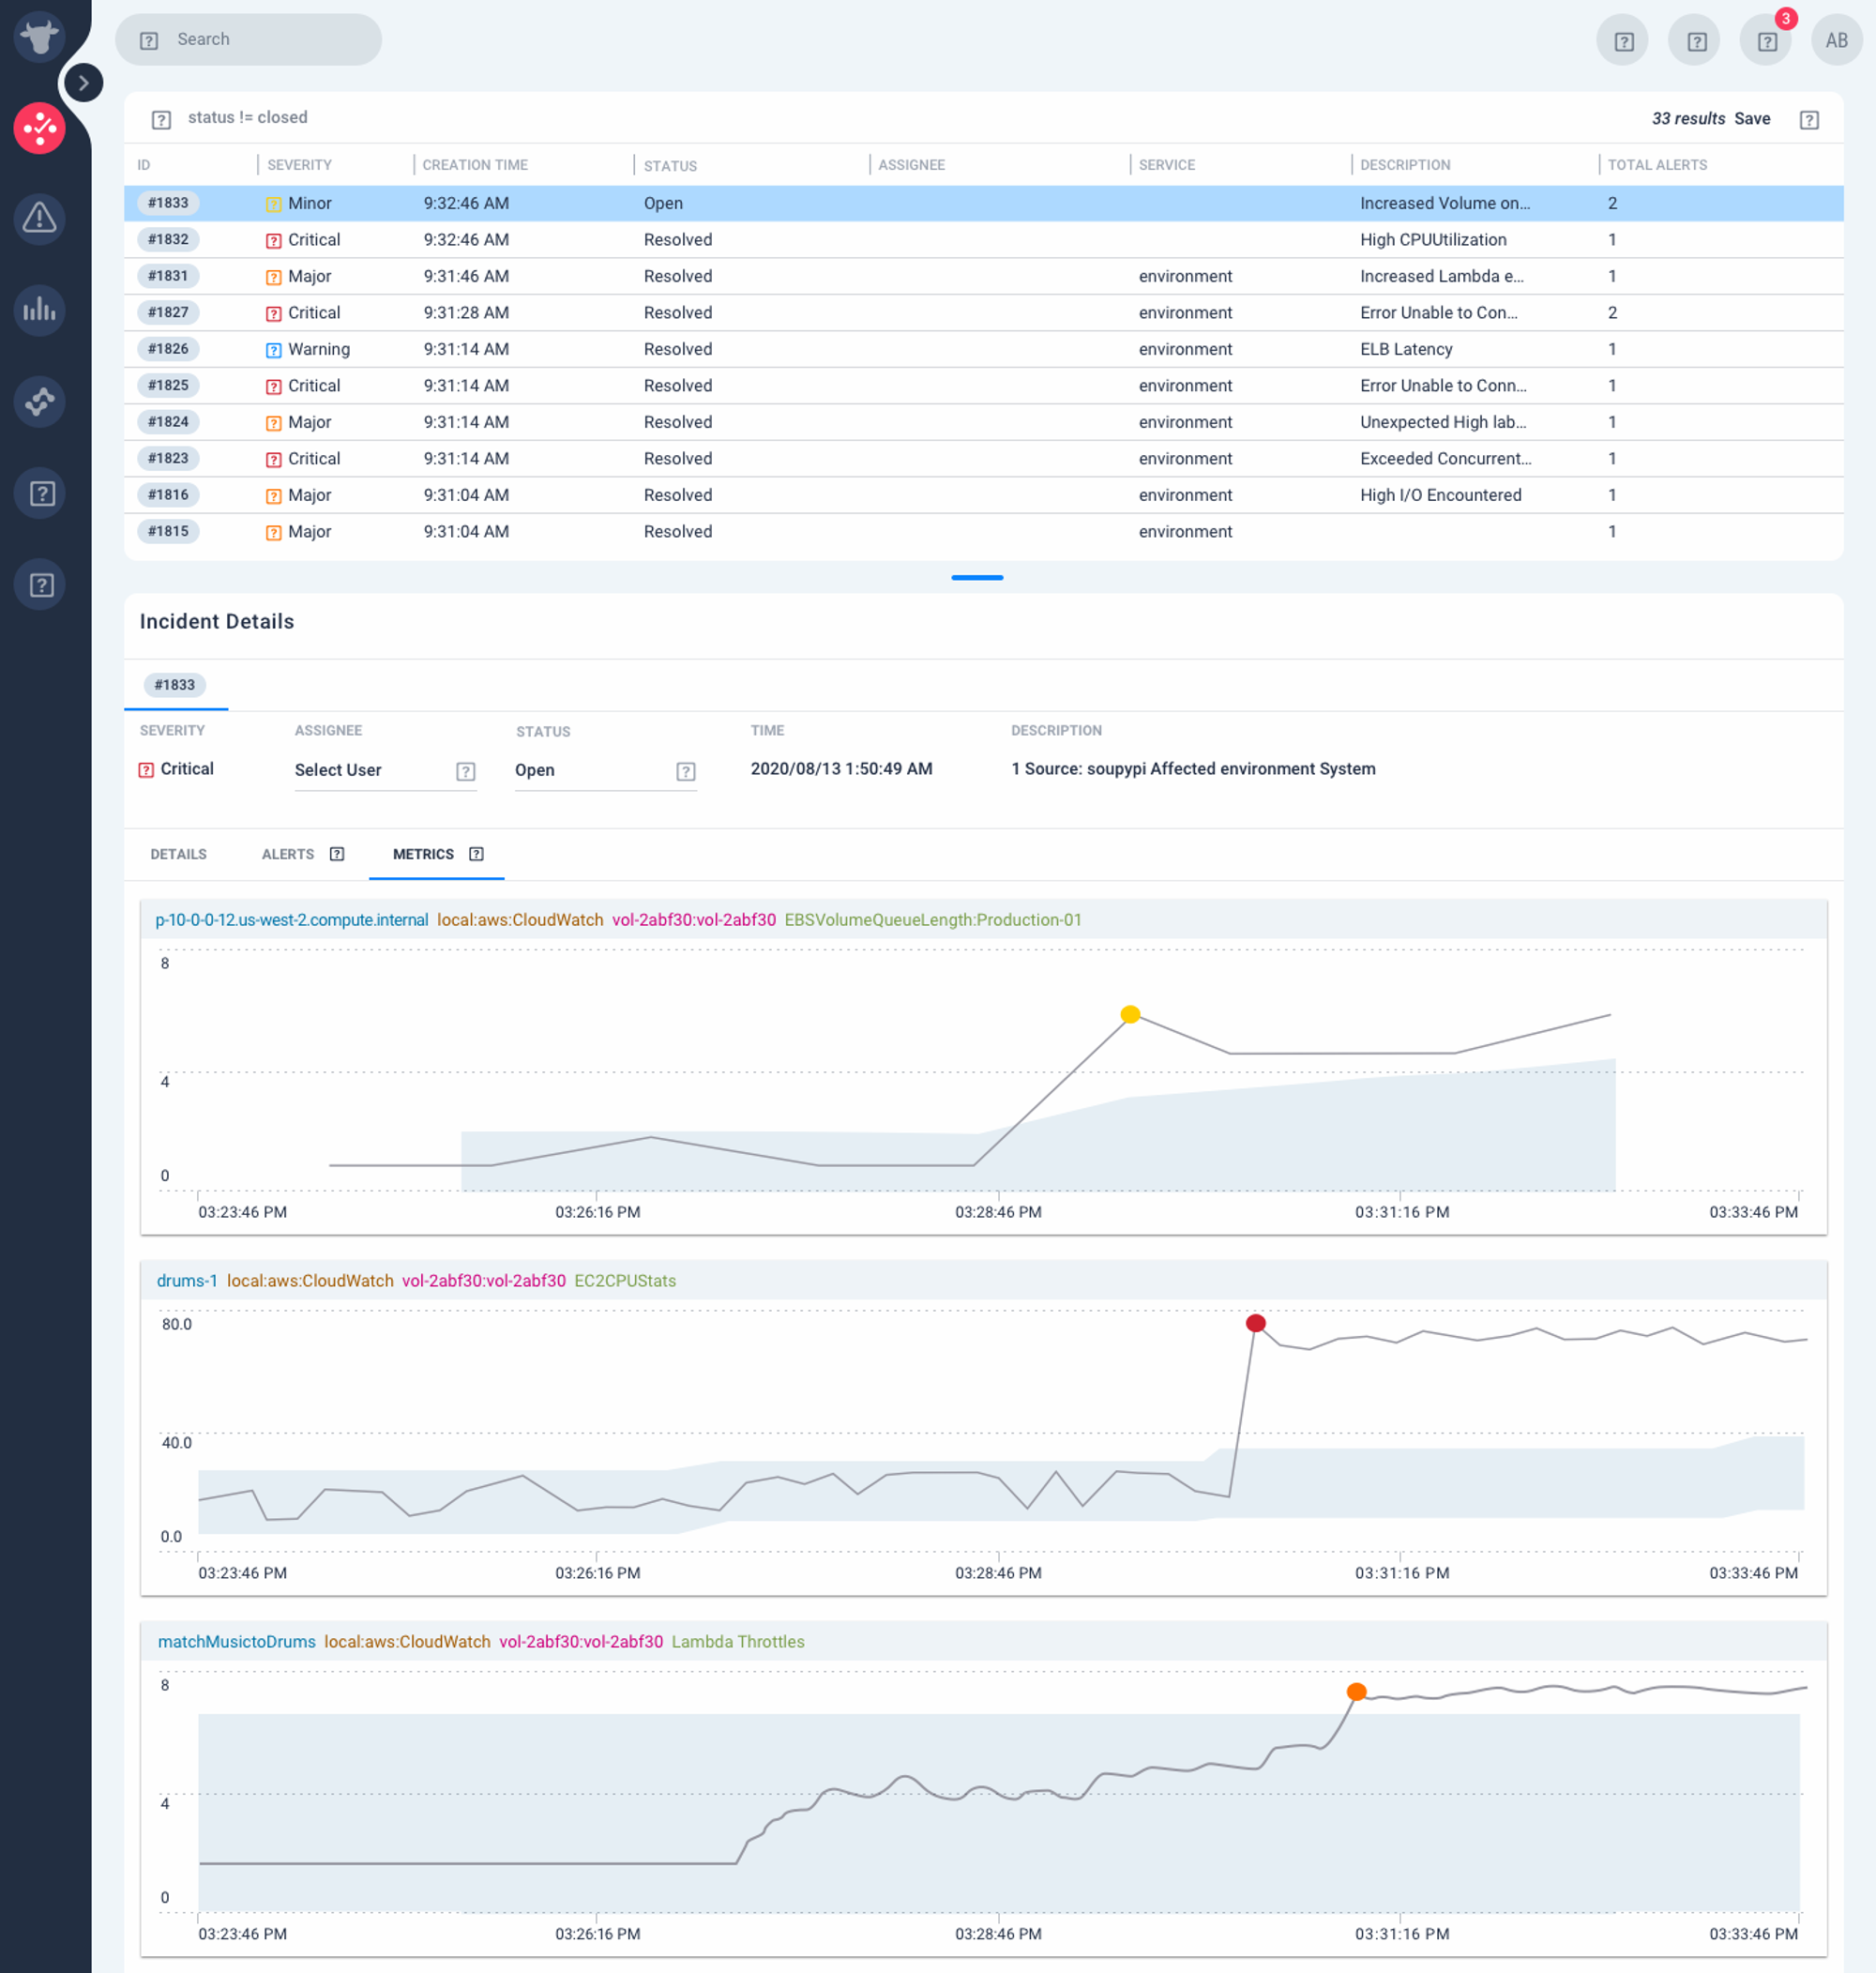1876x1973 pixels.
Task: Click the filter icon beside status != closed
Action: (x=161, y=119)
